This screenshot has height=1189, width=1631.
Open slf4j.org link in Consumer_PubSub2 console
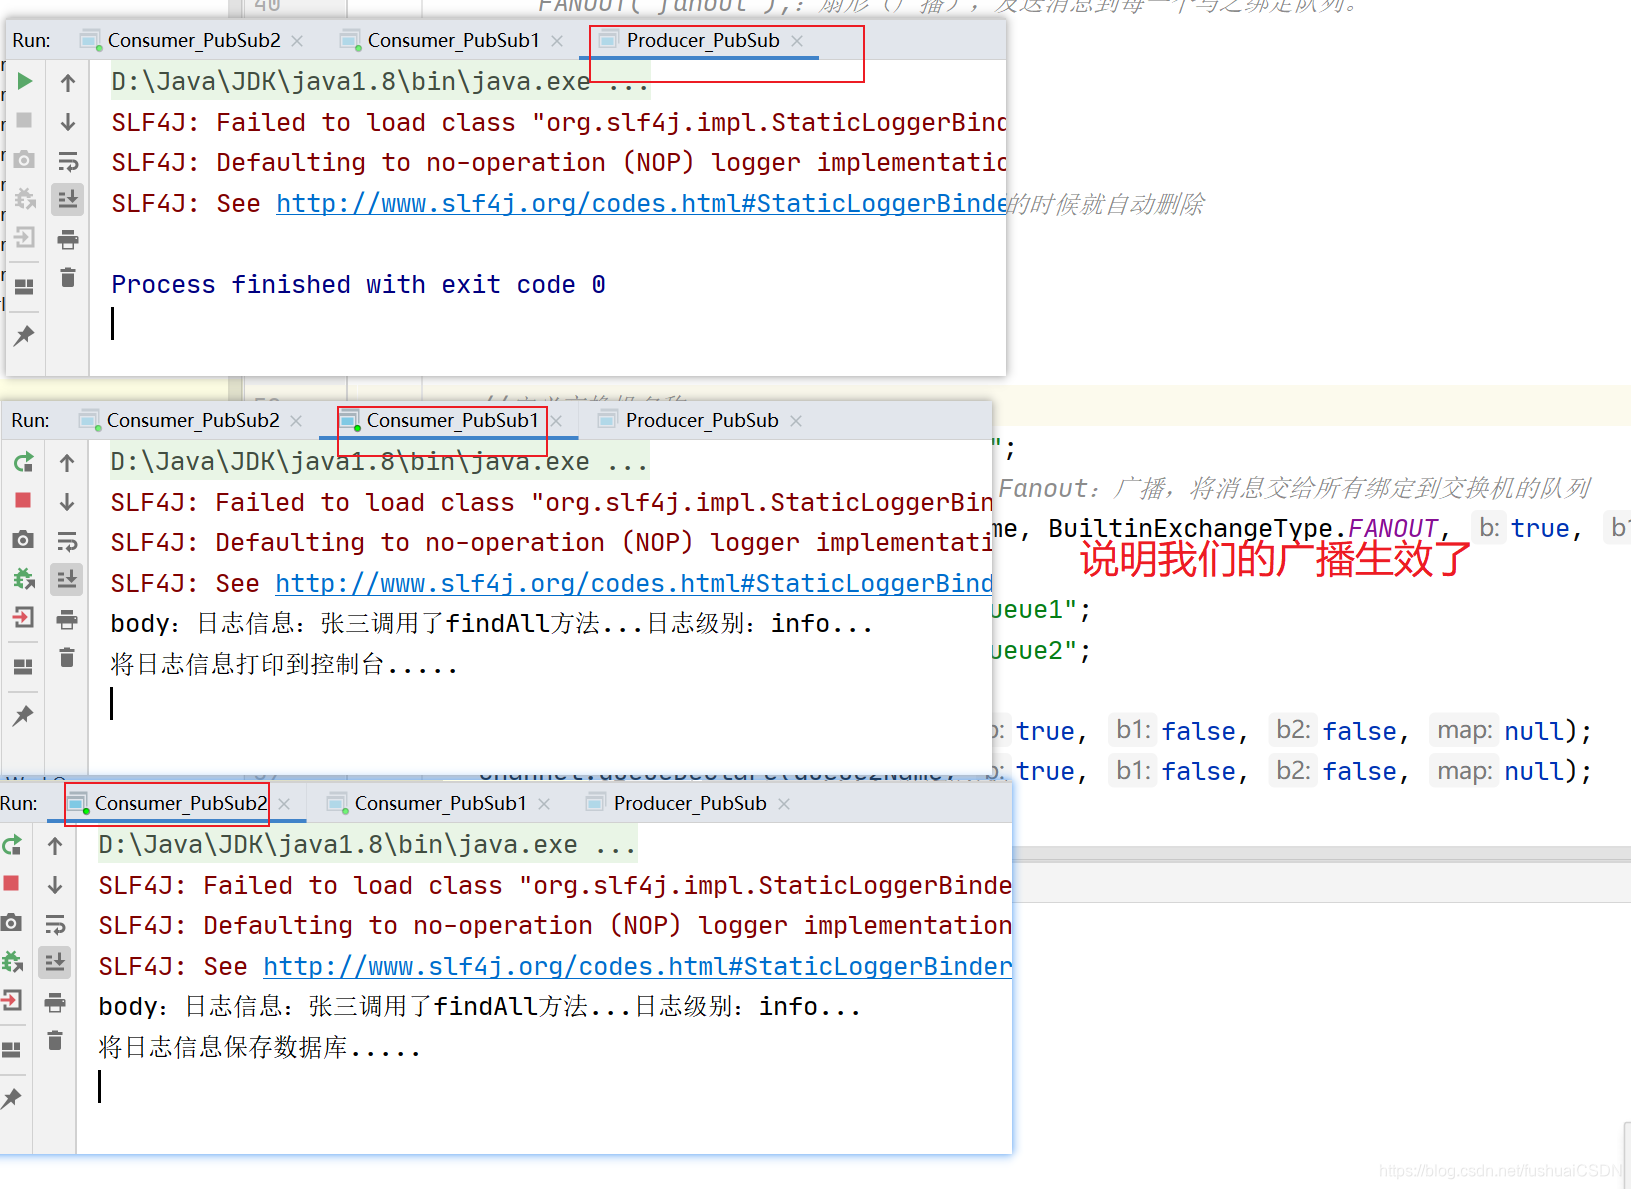tap(638, 967)
